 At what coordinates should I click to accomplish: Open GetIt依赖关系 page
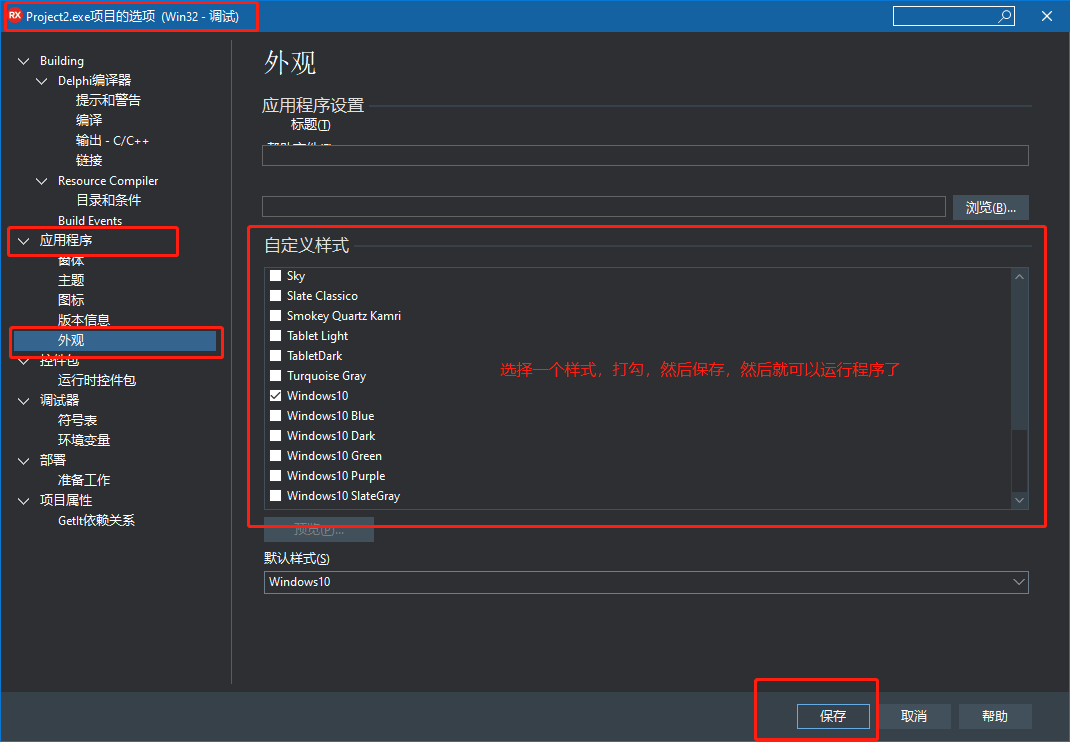[96, 521]
